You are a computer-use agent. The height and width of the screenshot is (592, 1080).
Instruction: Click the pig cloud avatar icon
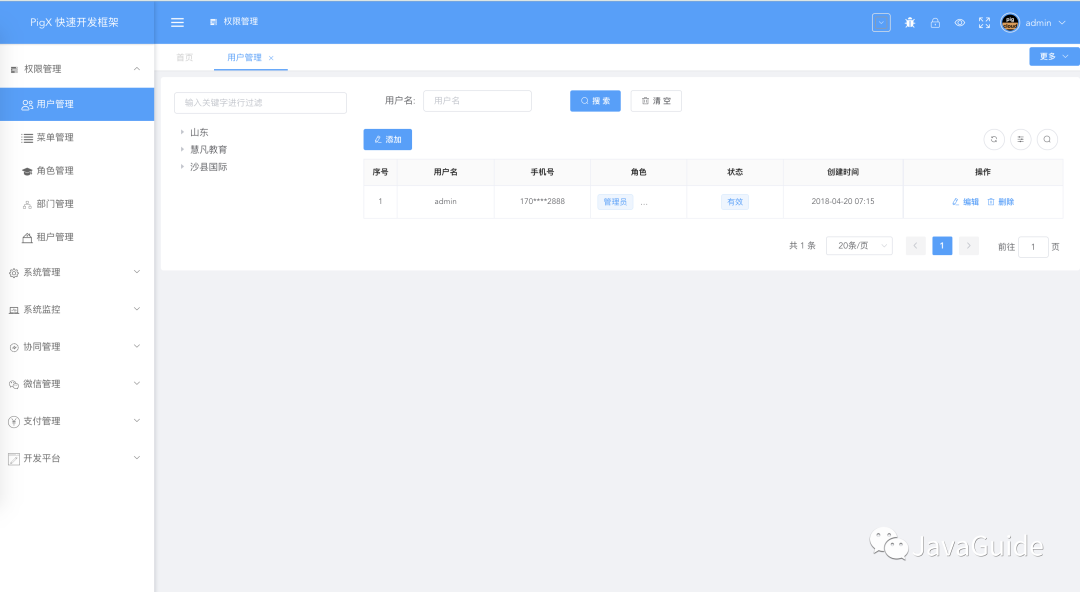pyautogui.click(x=1009, y=22)
